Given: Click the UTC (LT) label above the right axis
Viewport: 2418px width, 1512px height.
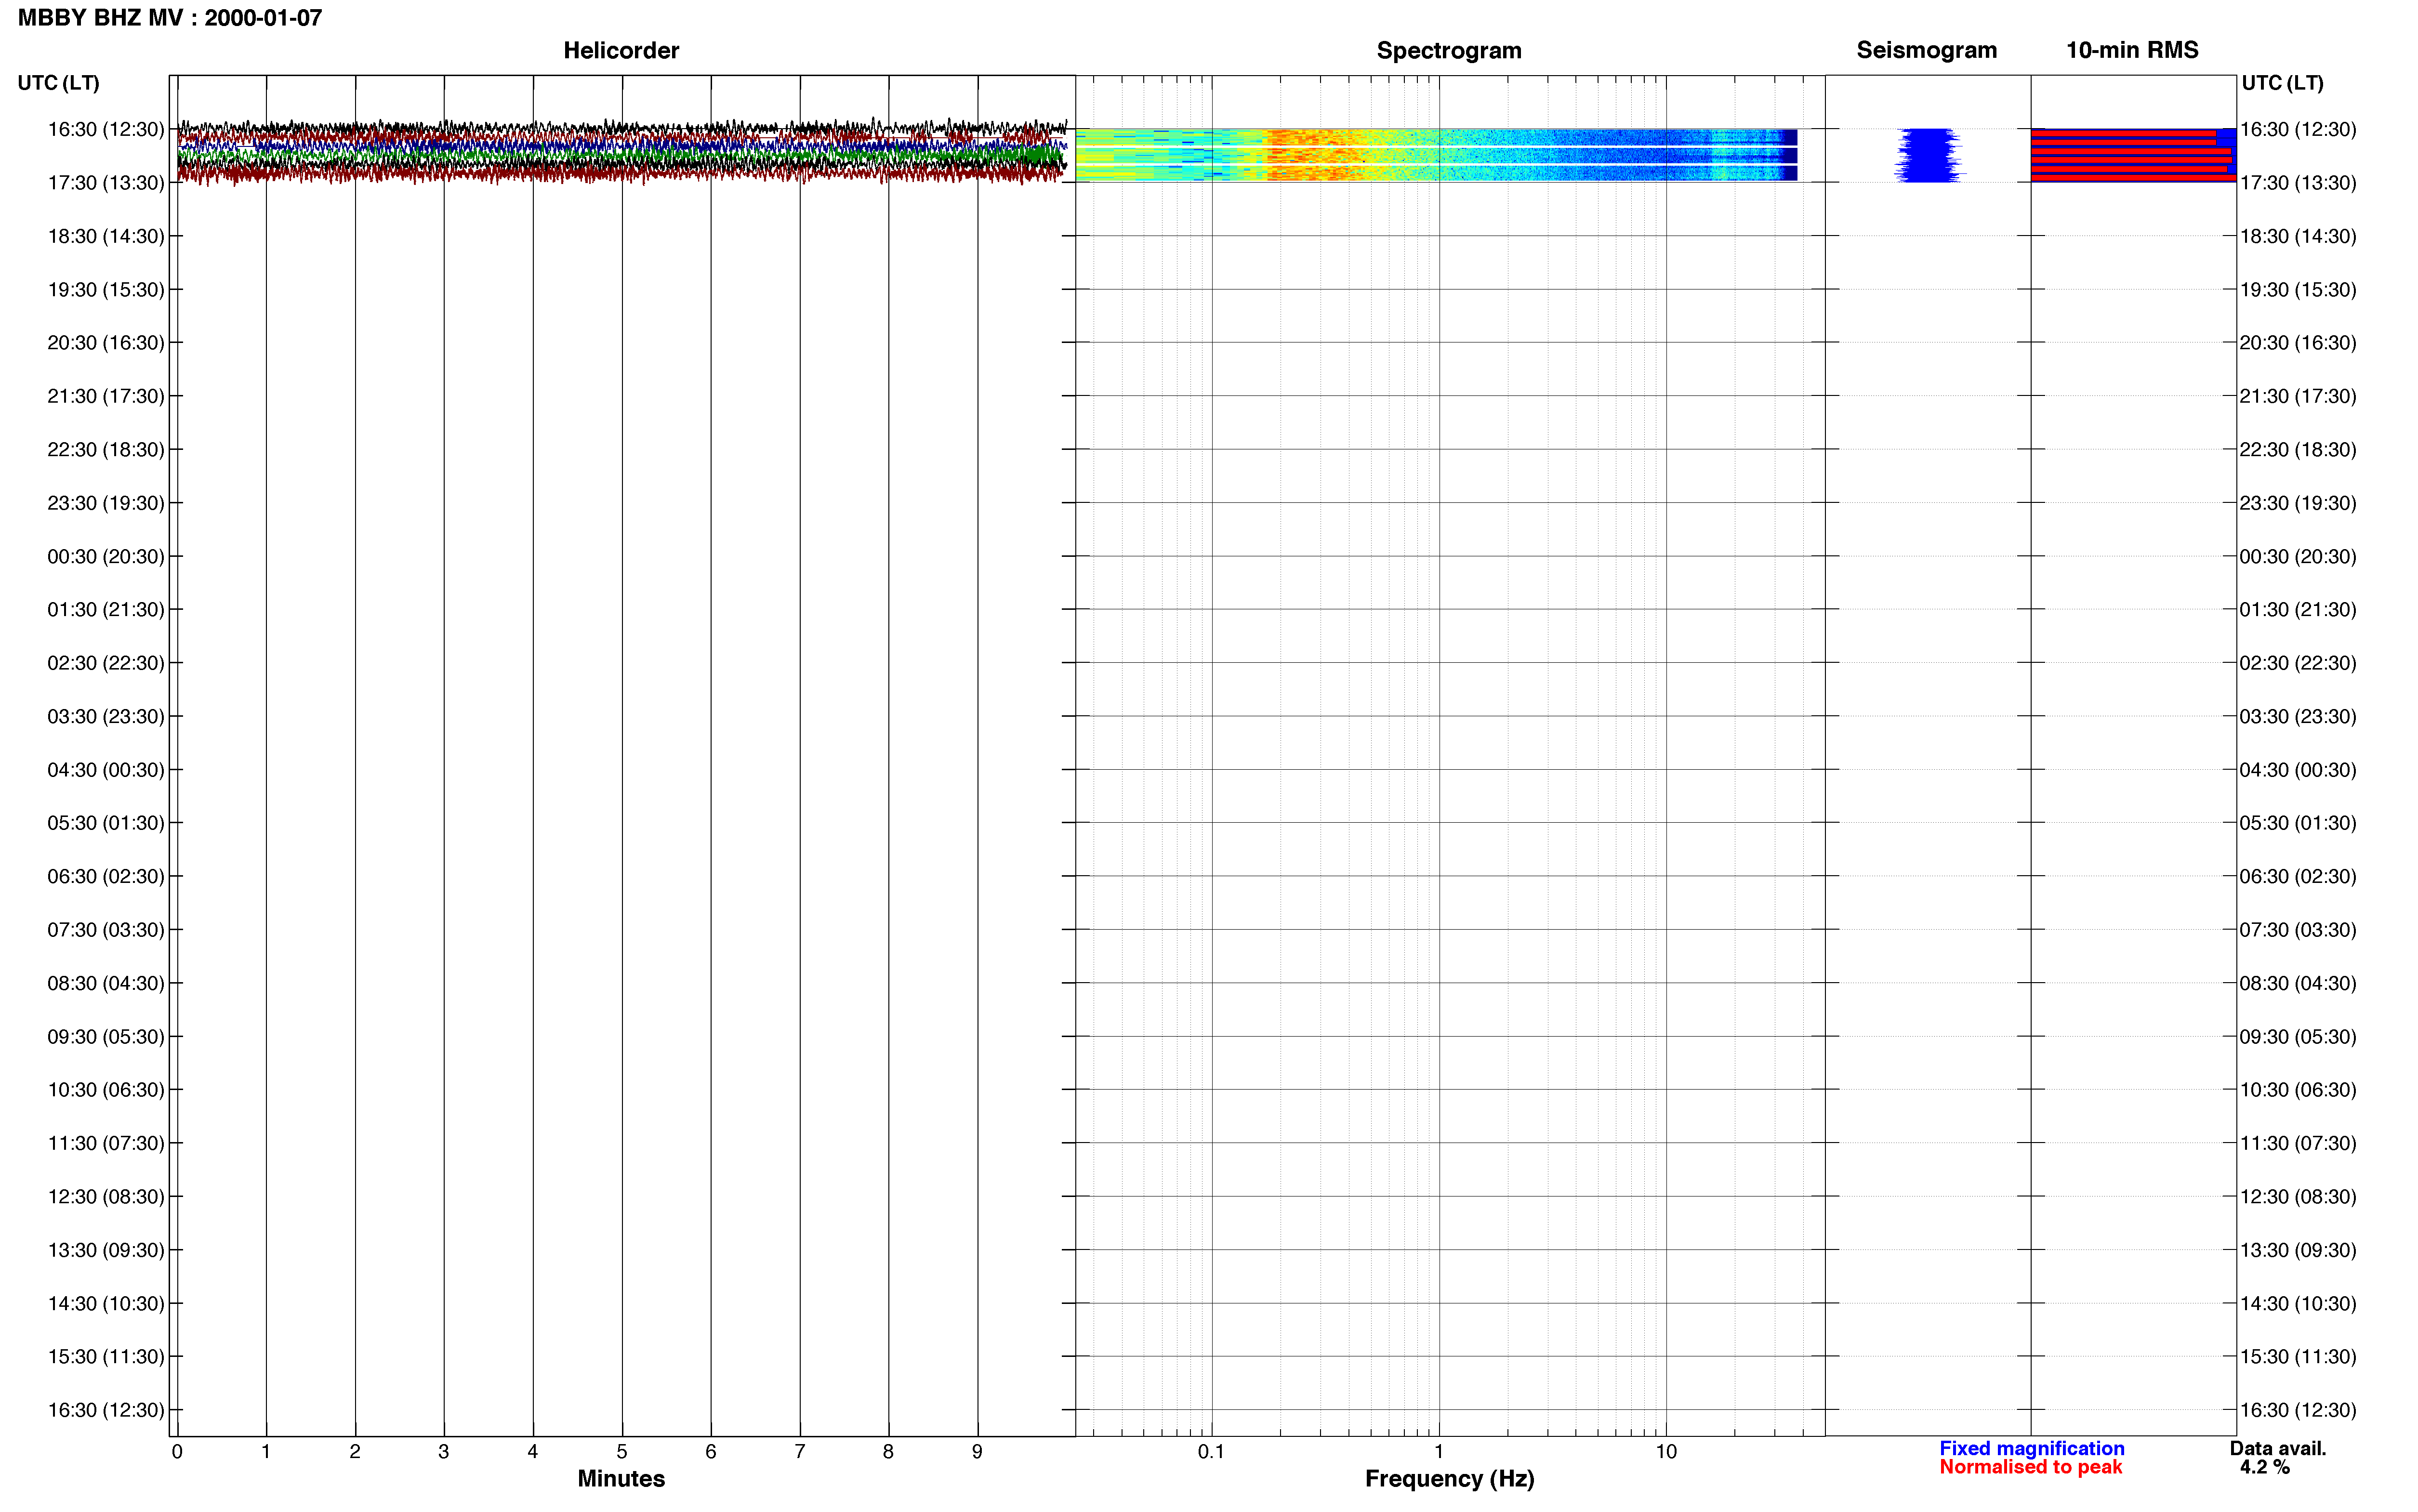Looking at the screenshot, I should pos(2282,83).
